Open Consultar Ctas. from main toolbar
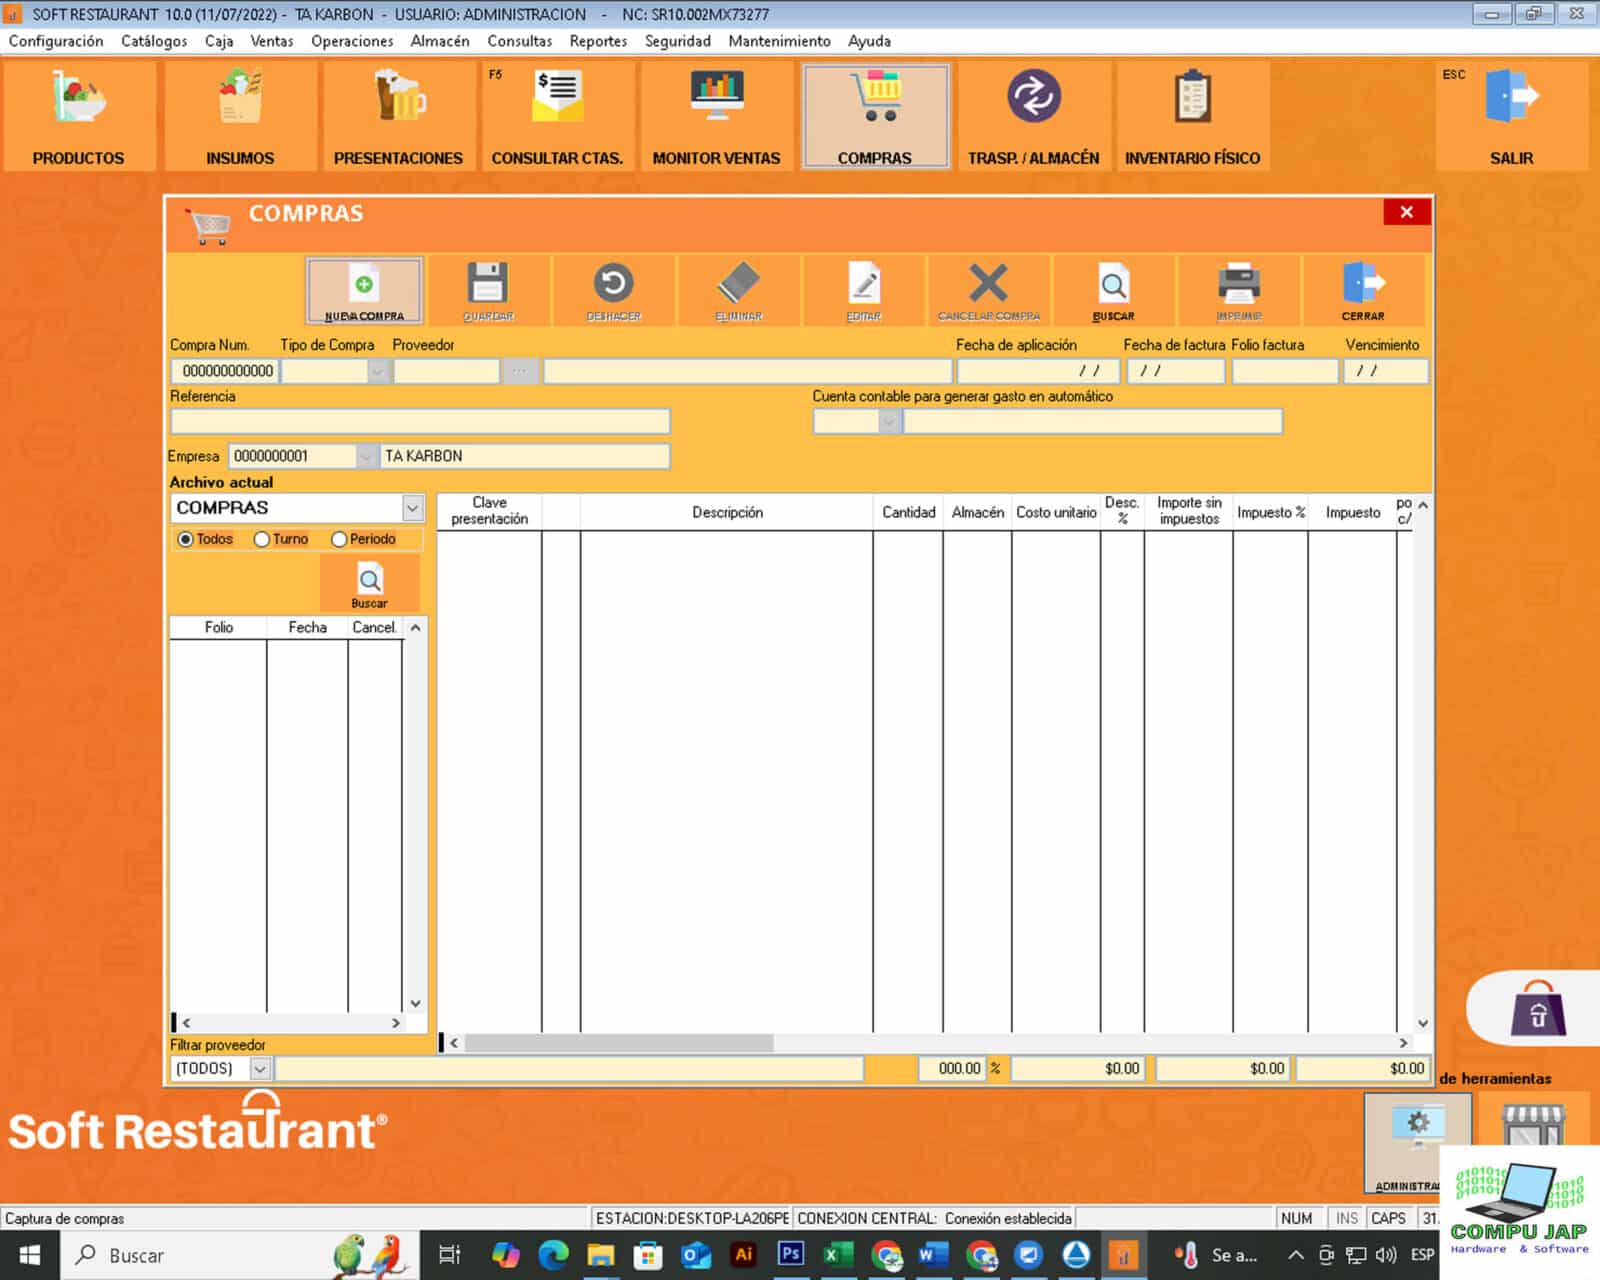This screenshot has width=1600, height=1280. 557,115
